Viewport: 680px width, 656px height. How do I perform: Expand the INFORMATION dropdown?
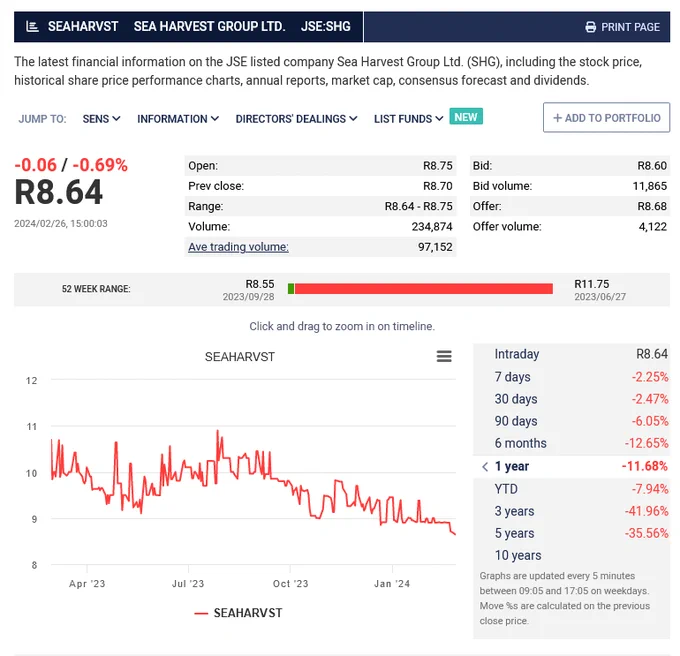(178, 119)
